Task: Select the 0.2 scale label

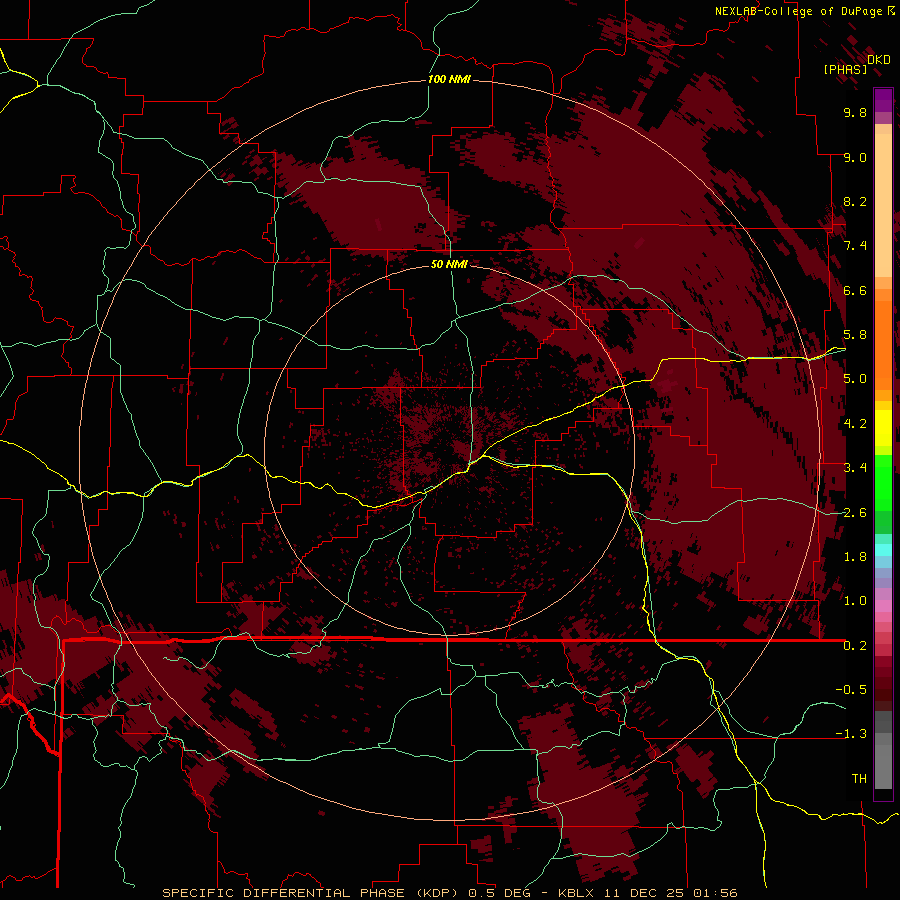Action: (855, 646)
